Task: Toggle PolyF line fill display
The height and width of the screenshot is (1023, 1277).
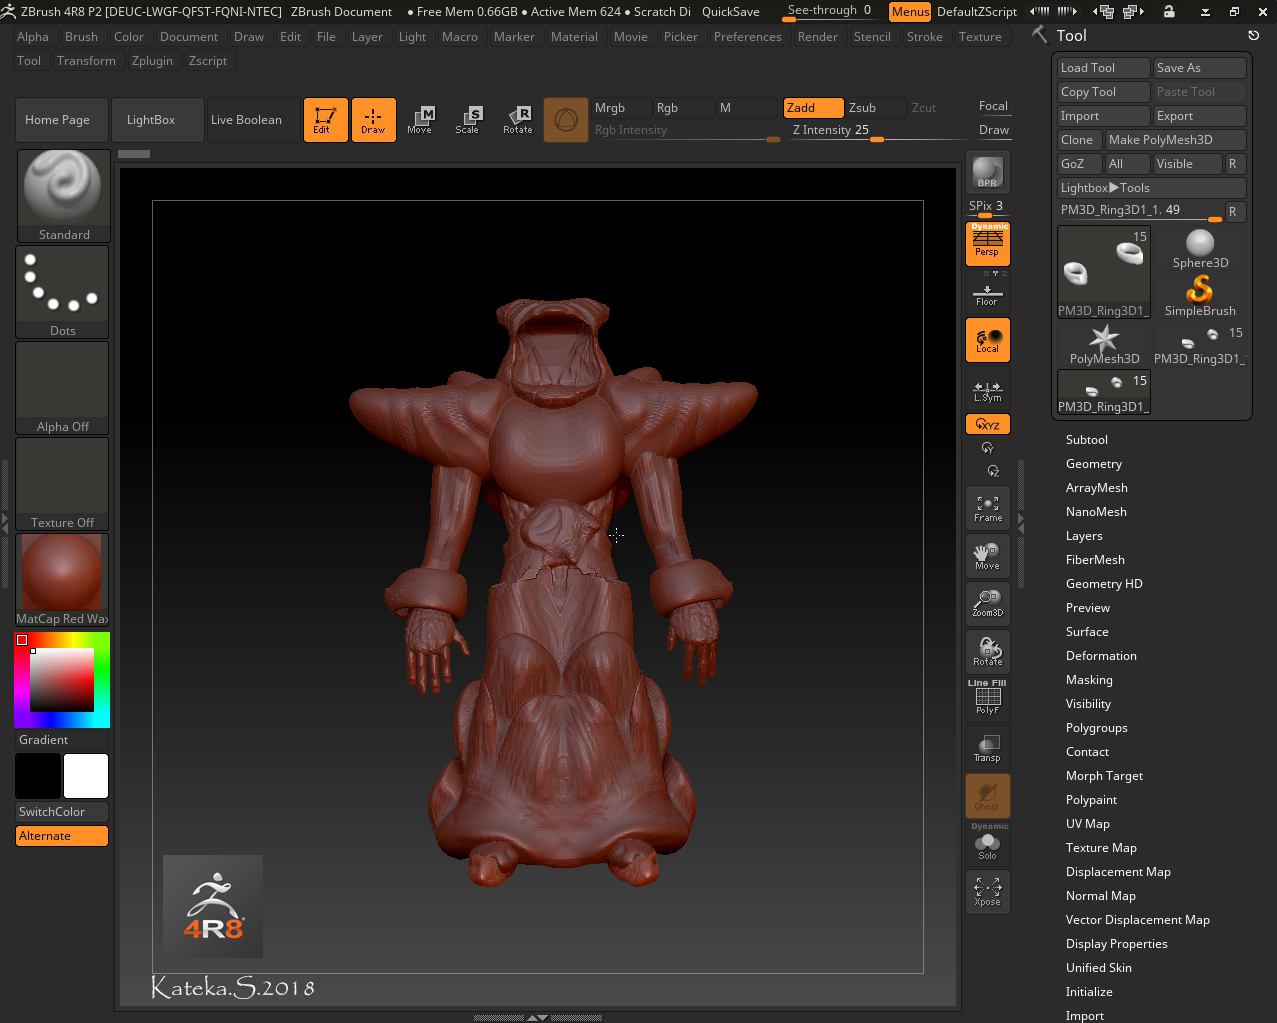Action: click(x=987, y=698)
